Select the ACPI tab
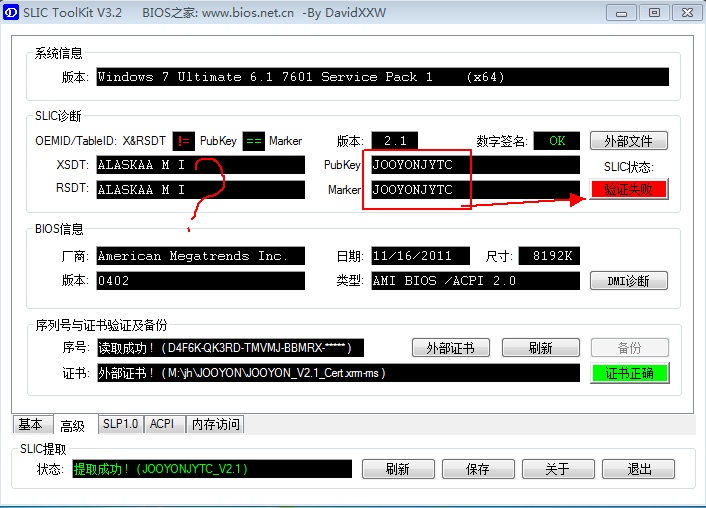 coord(161,424)
